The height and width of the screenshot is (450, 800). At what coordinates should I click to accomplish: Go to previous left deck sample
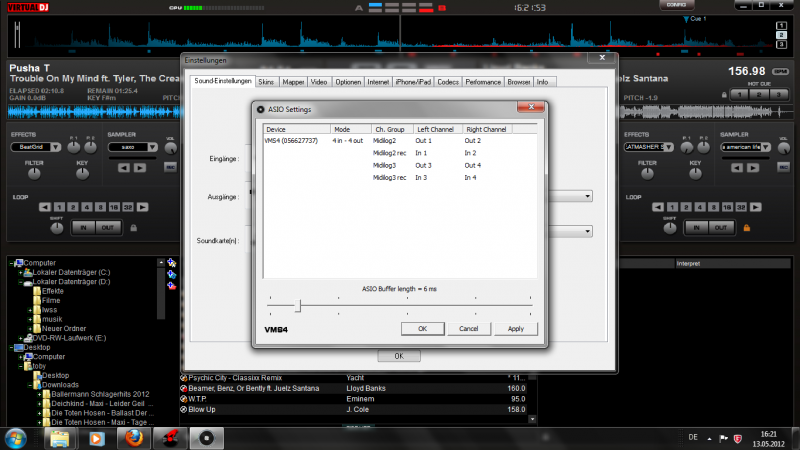pos(123,168)
